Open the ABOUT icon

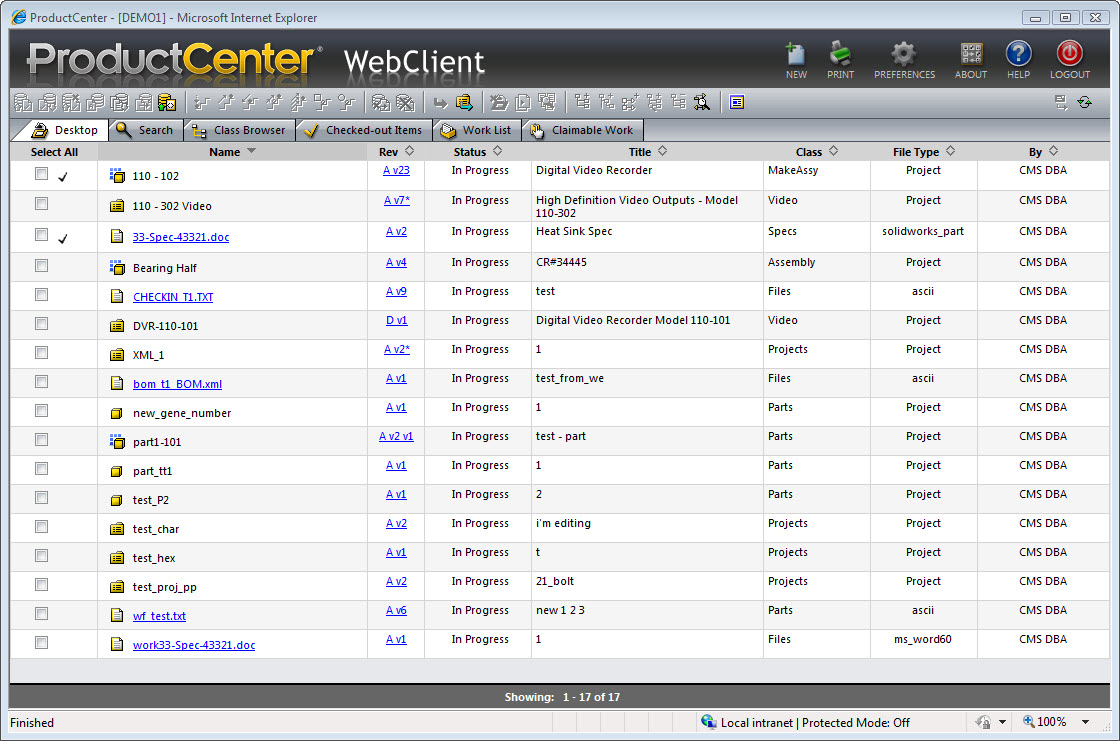pos(971,54)
